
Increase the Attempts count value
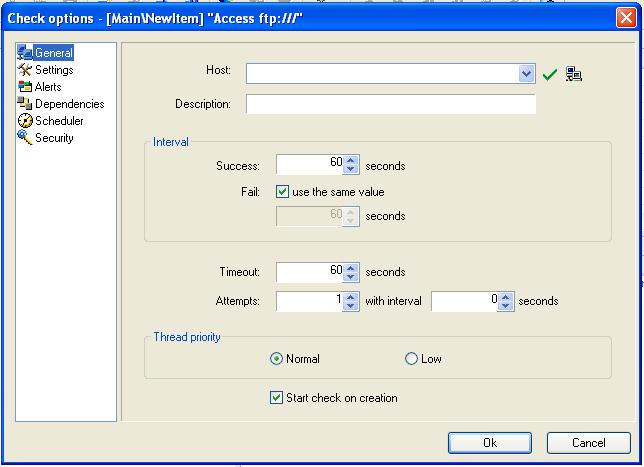click(350, 296)
